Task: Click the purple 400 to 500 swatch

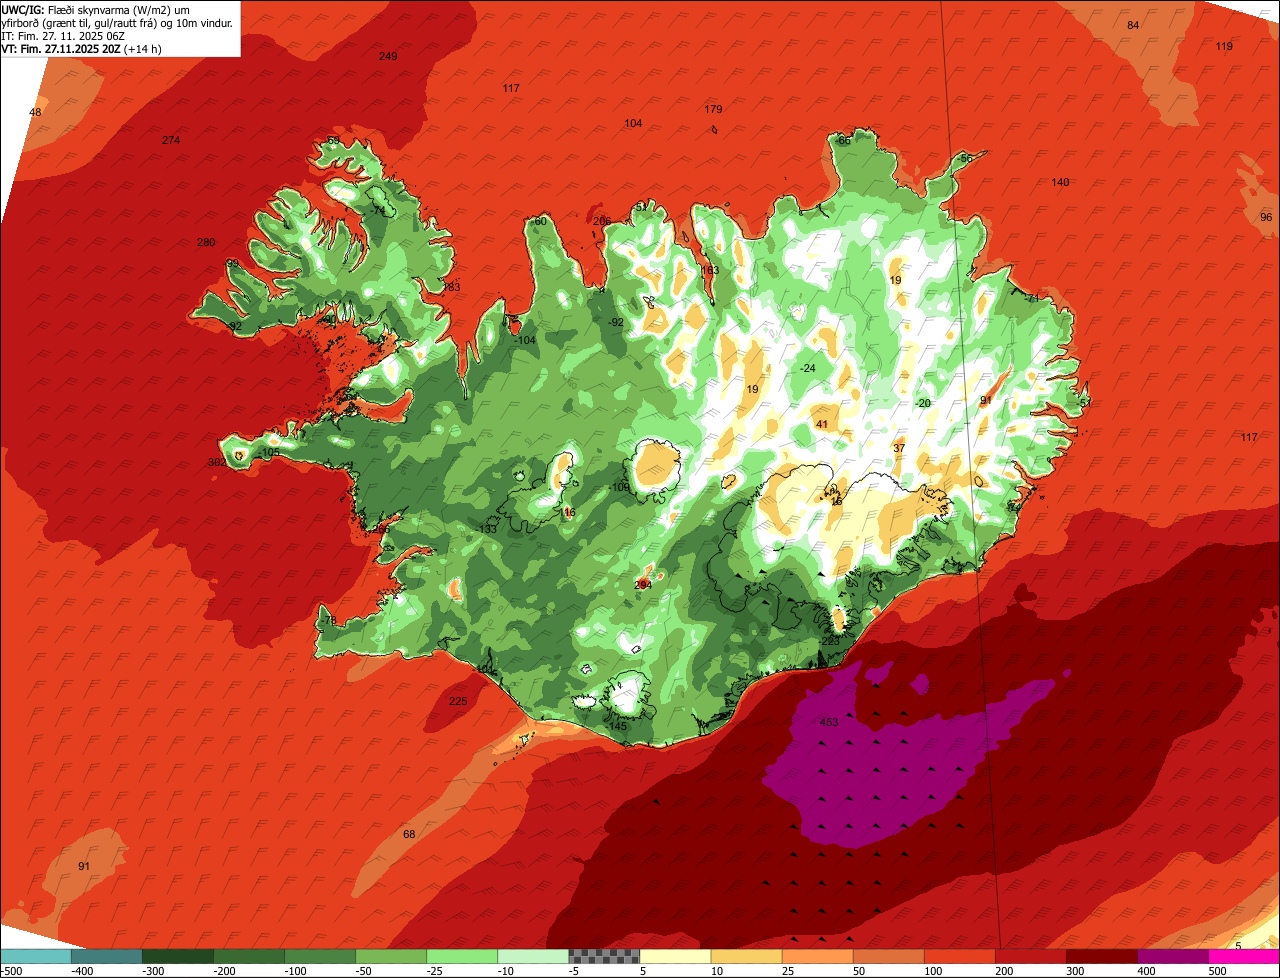Action: tap(1172, 956)
